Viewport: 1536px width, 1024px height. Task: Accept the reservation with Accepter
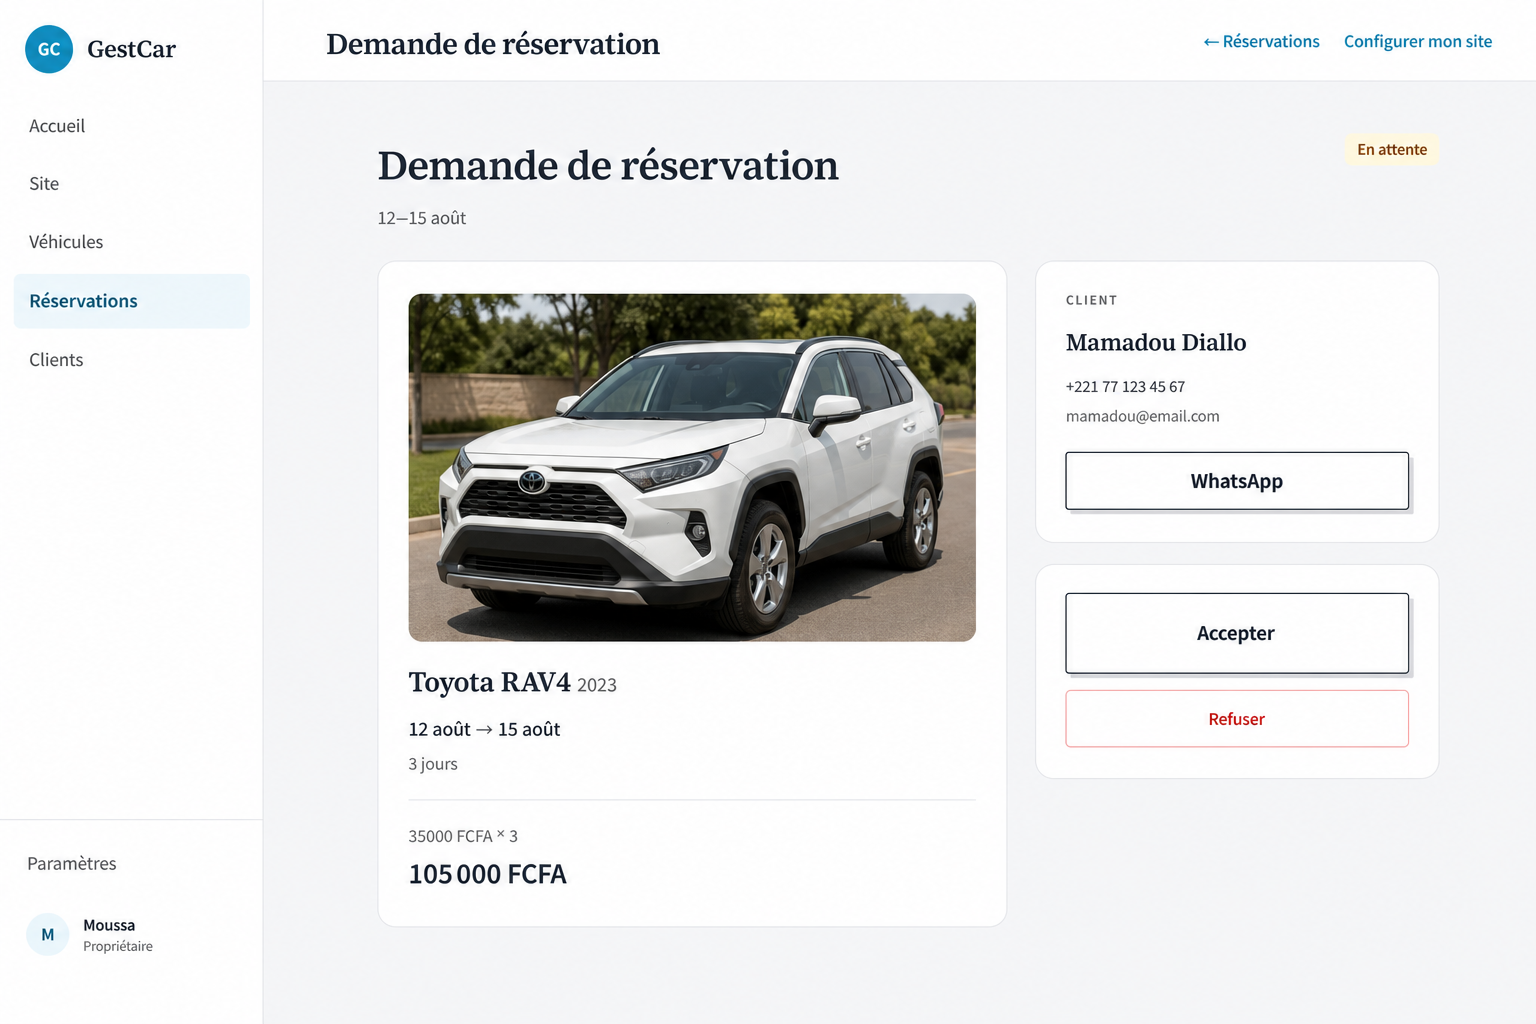(1237, 633)
